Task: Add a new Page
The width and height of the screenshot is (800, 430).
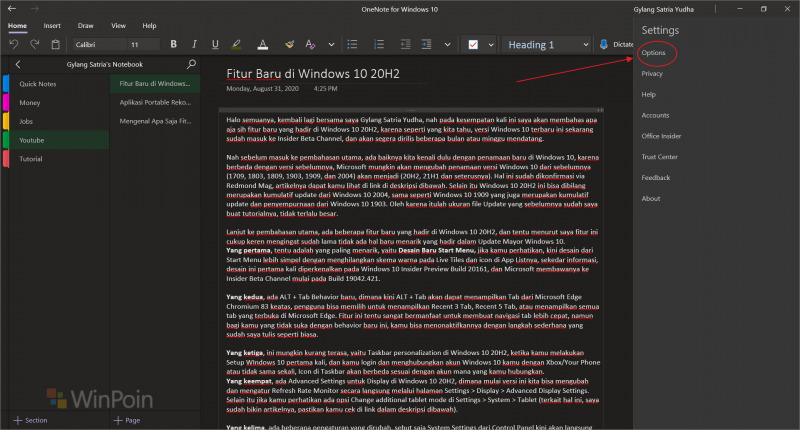Action: (127, 420)
